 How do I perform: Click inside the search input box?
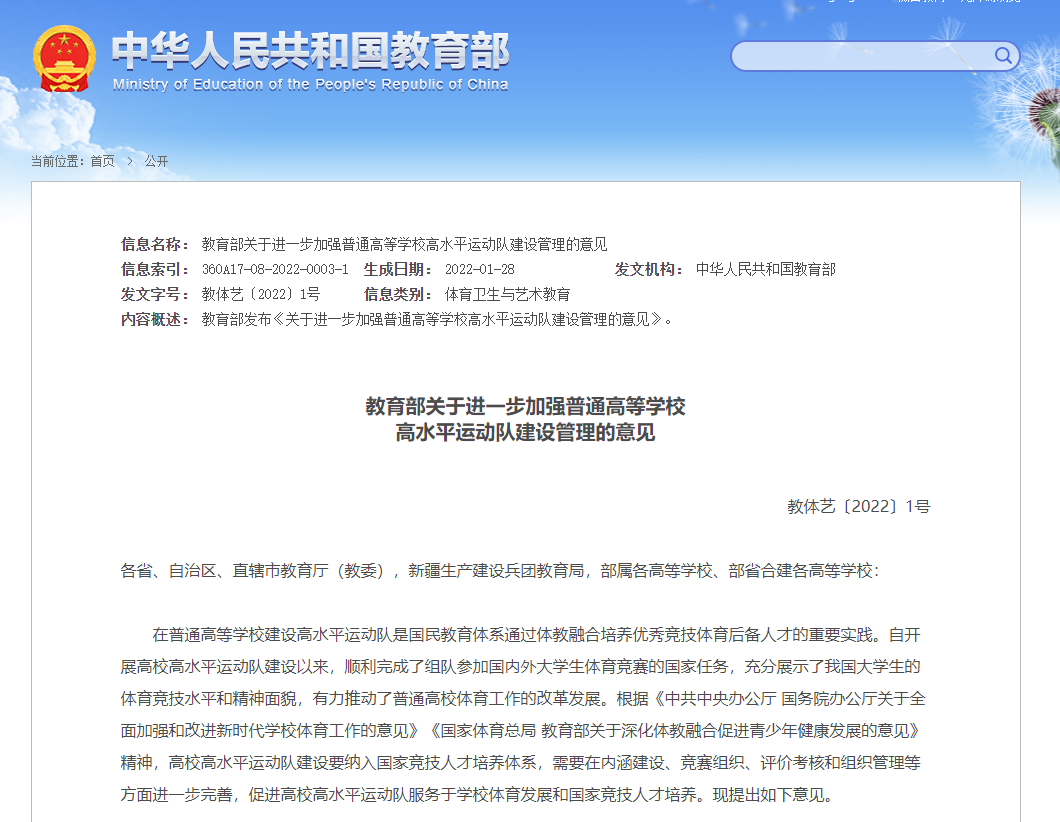(x=860, y=56)
